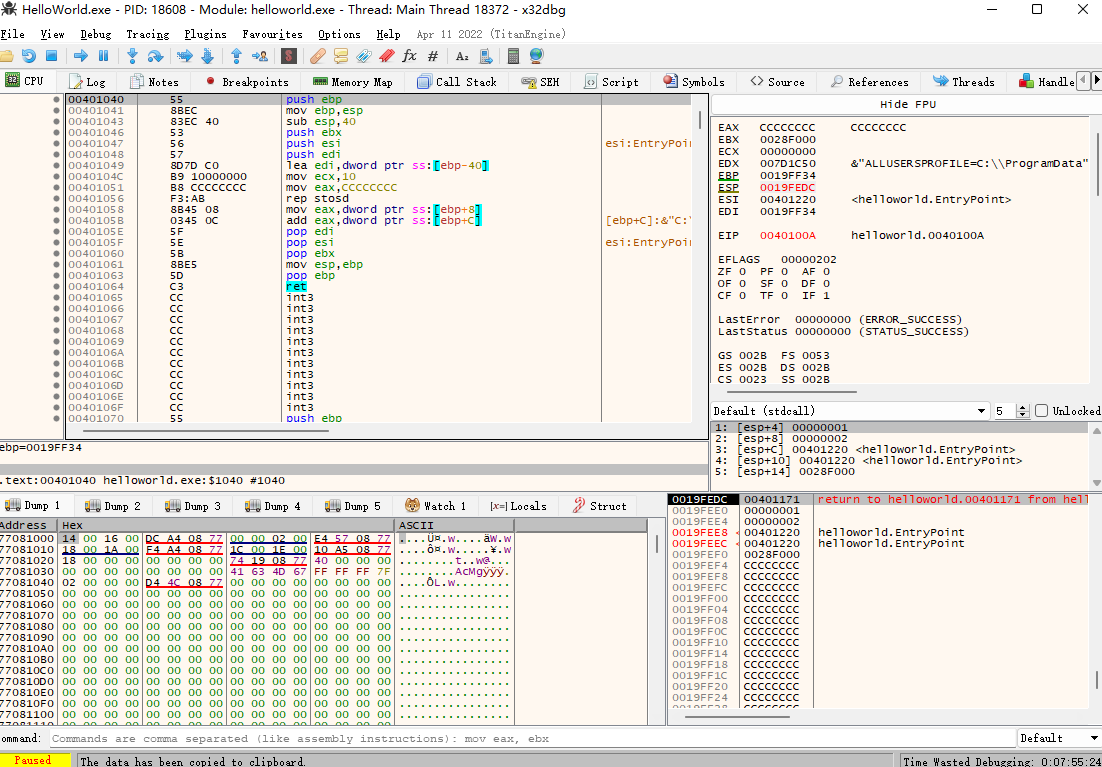Open the calling convention Default (stdcall) dropdown
Viewport: 1102px width, 767px height.
(850, 411)
